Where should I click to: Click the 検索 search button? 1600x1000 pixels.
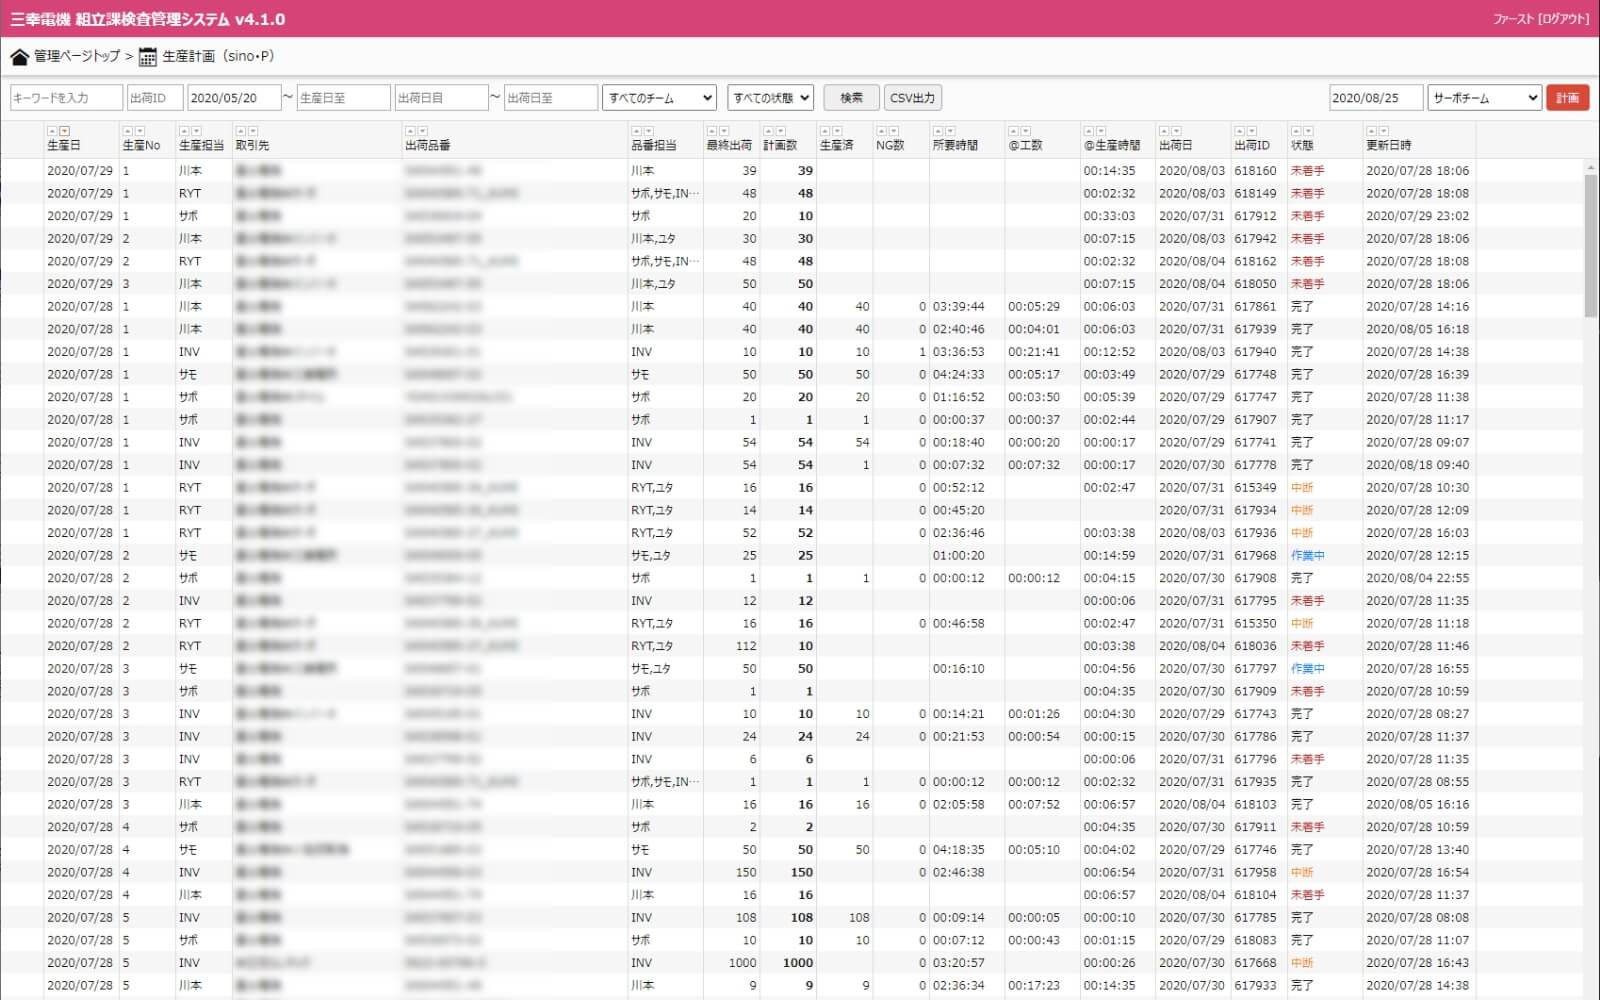851,97
